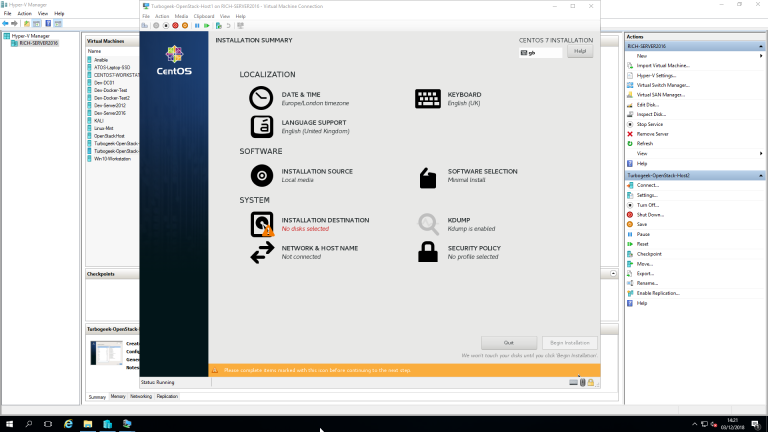Expand the New submenu arrow in Actions
768x432 pixels.
click(x=762, y=56)
